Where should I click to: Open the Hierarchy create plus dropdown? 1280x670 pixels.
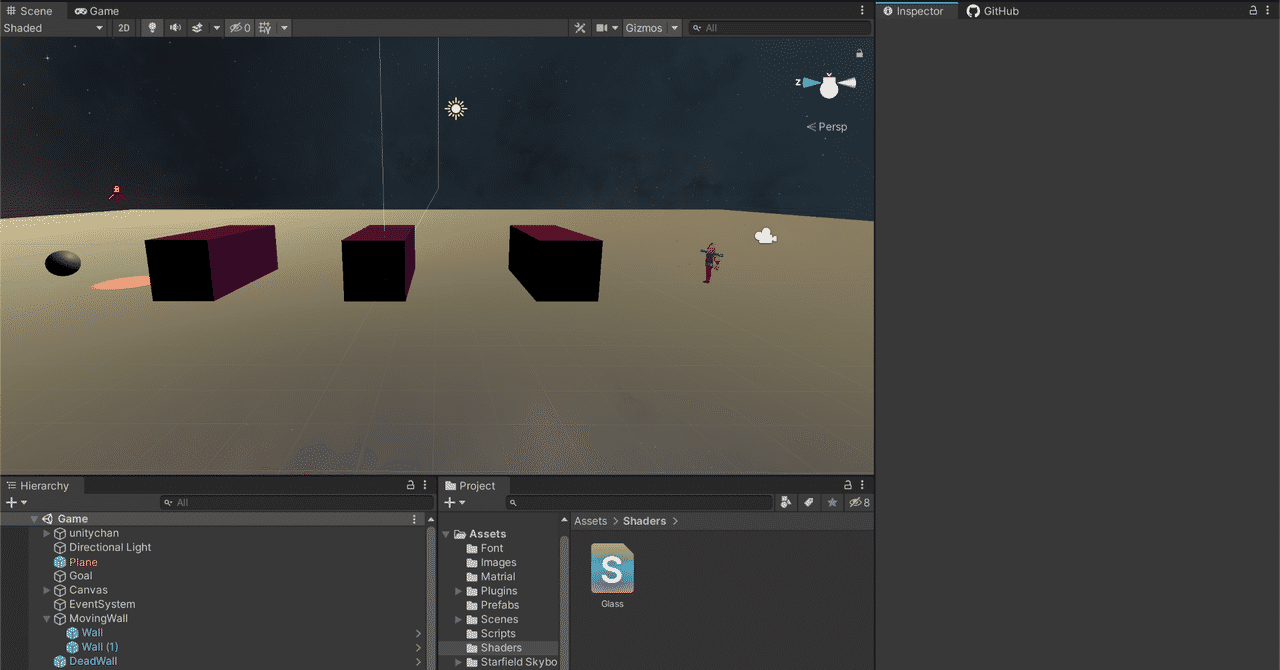pyautogui.click(x=16, y=503)
